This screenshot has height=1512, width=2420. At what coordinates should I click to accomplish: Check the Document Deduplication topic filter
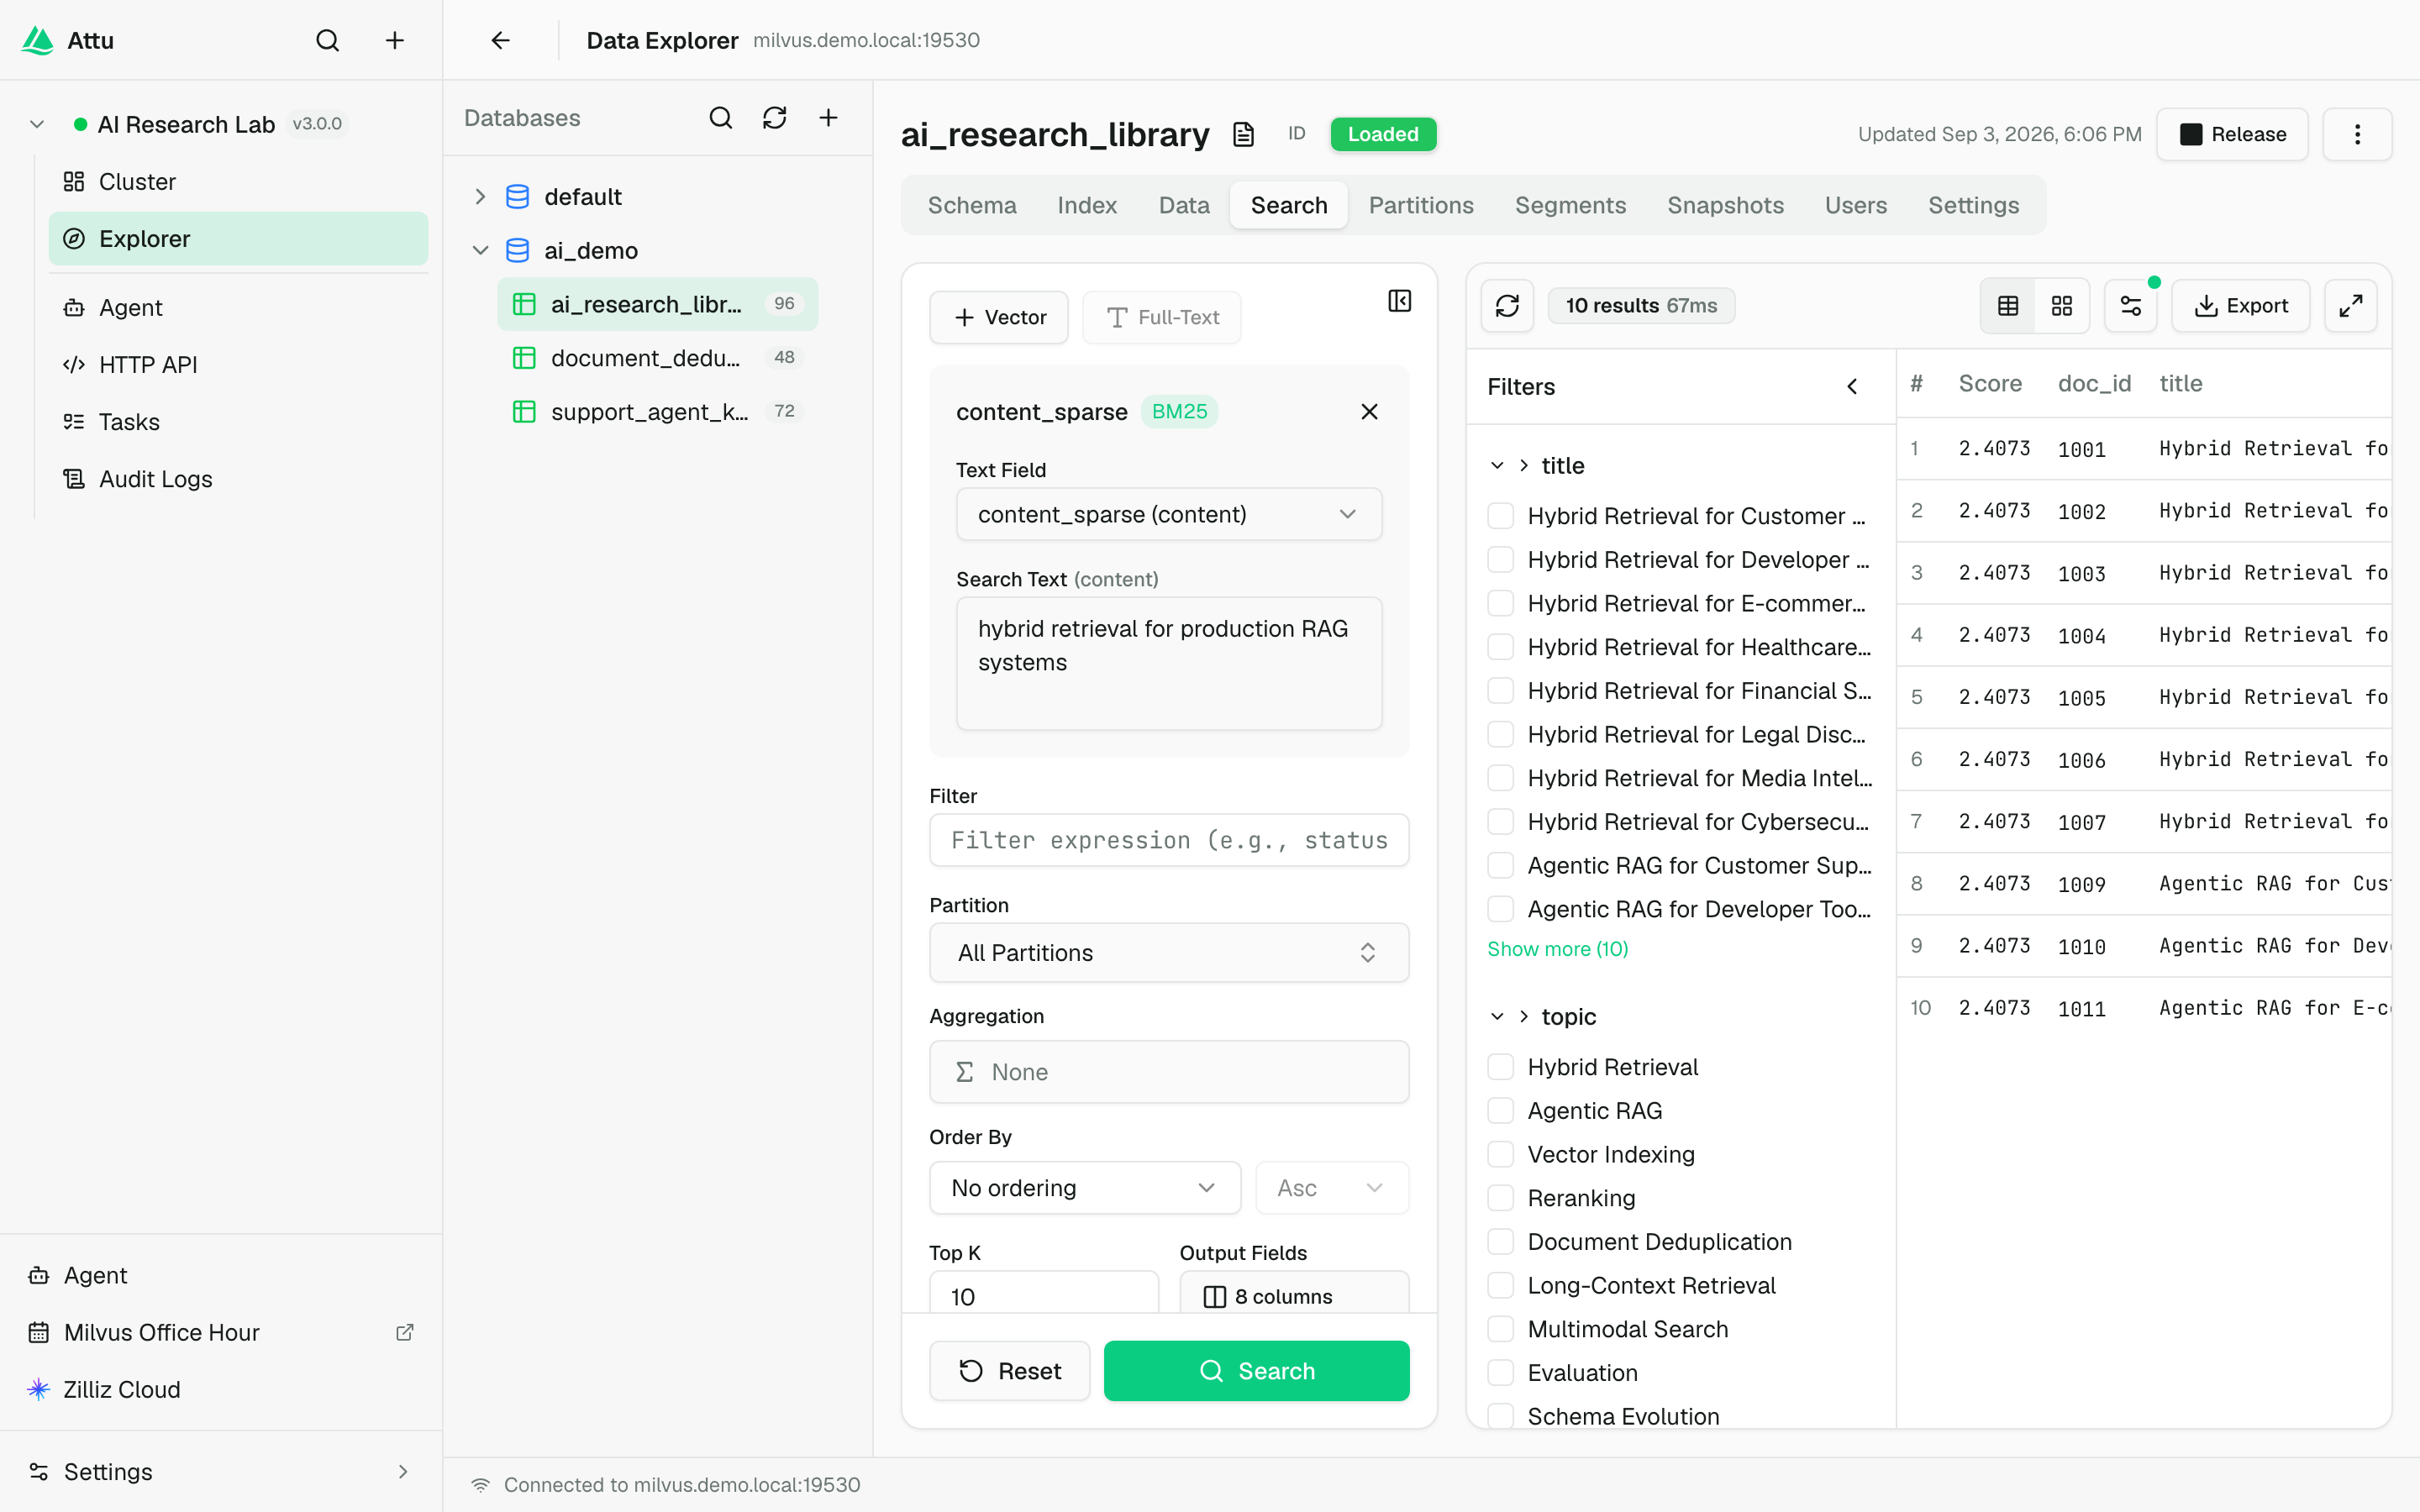(x=1500, y=1242)
